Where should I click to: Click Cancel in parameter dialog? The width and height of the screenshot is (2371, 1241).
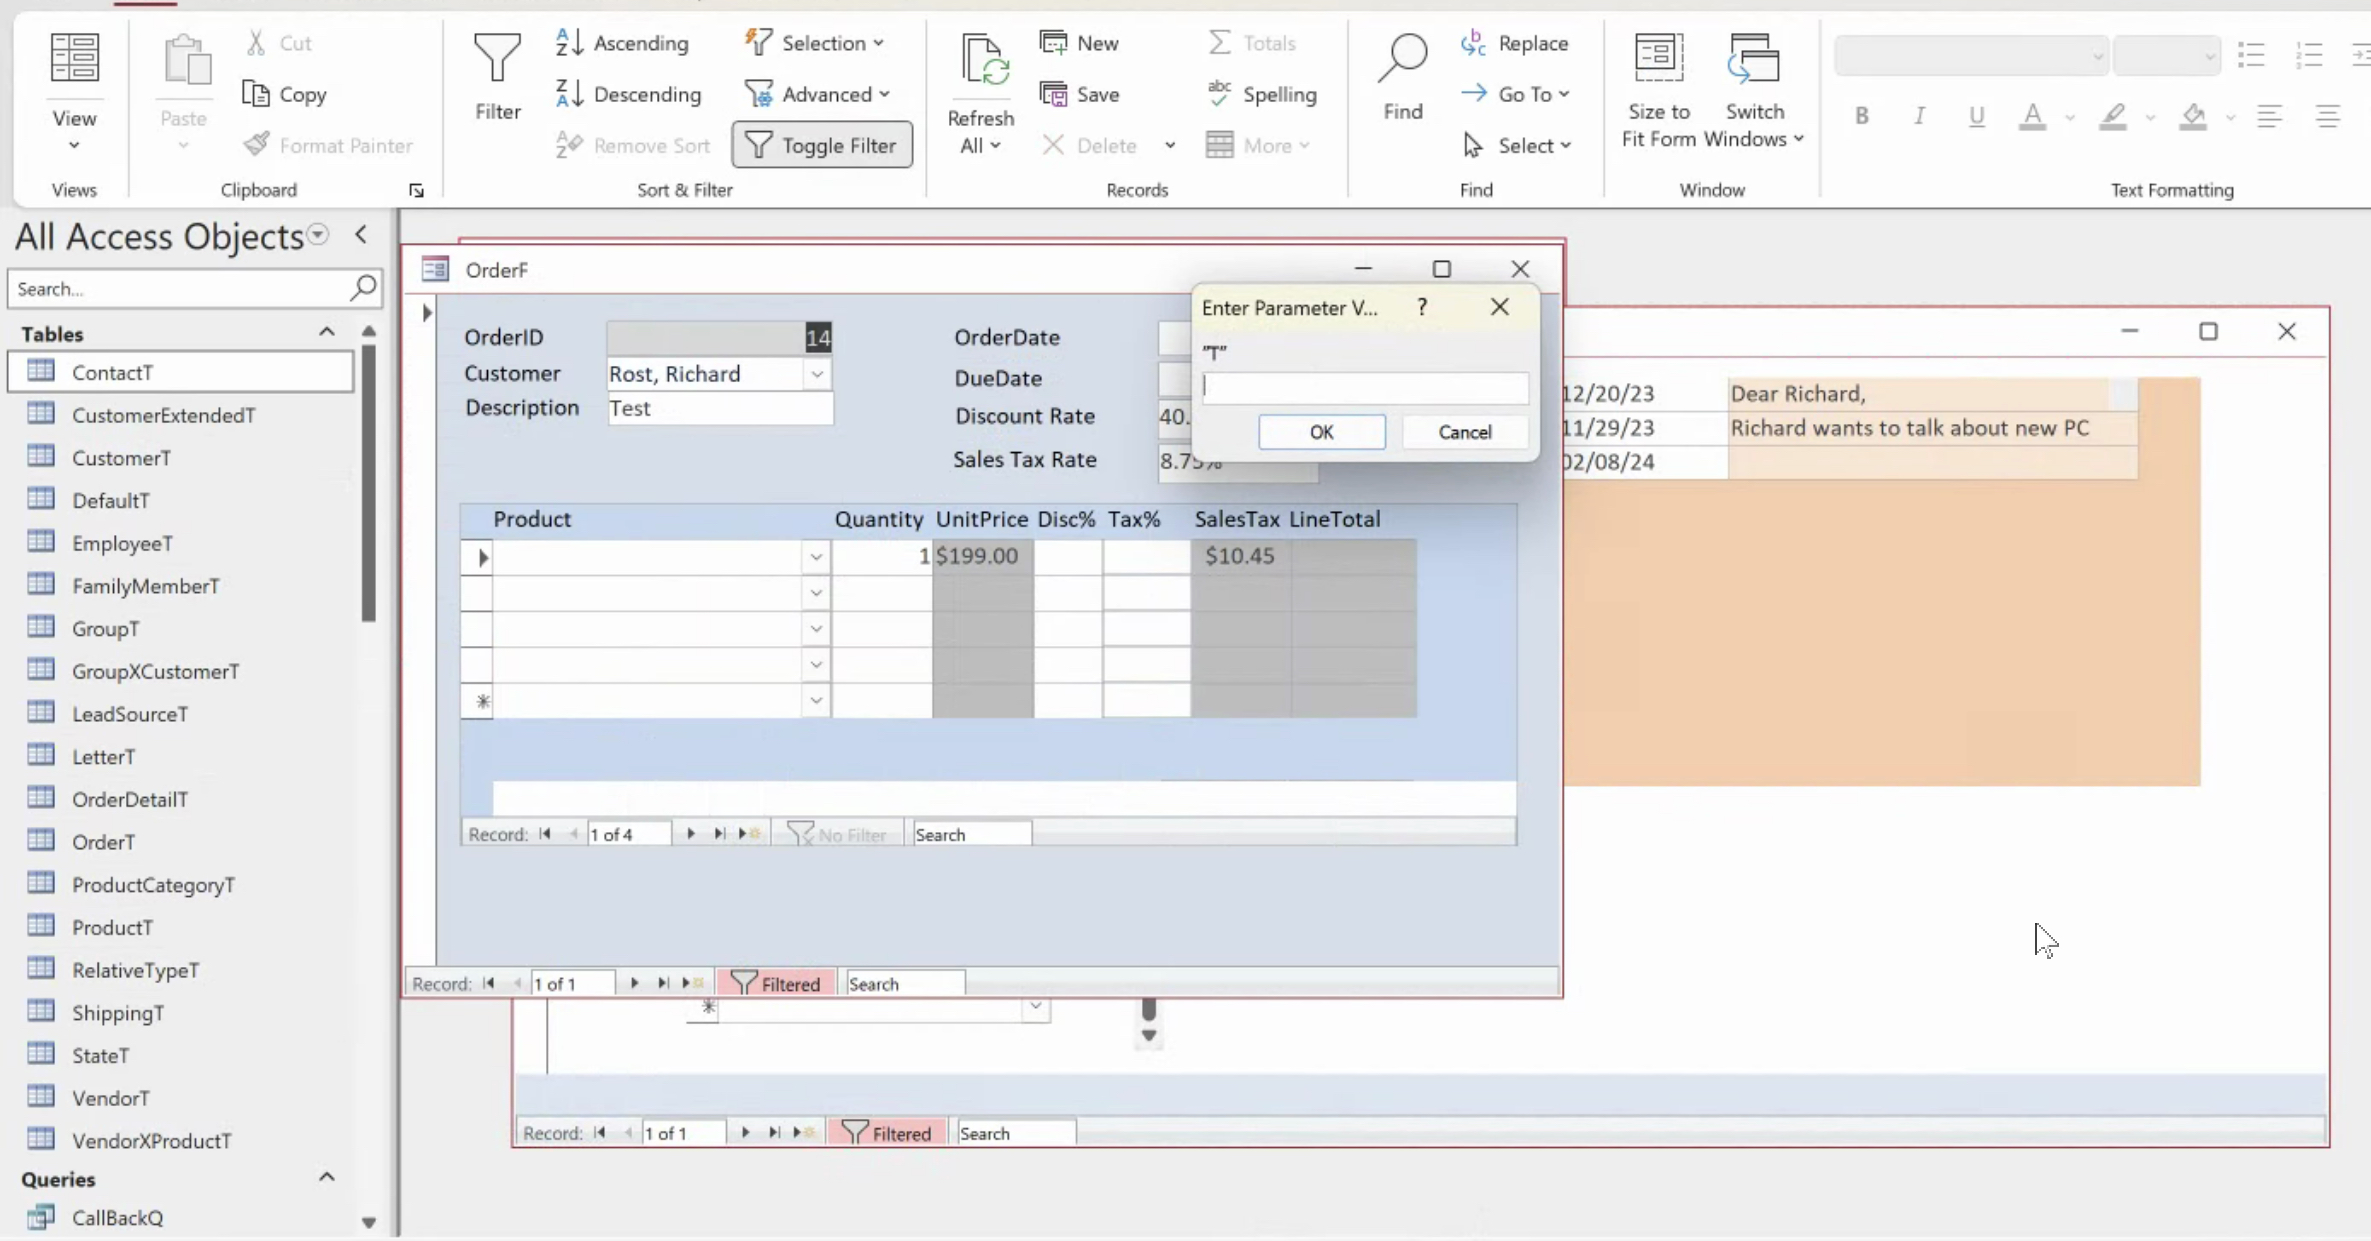pos(1464,432)
